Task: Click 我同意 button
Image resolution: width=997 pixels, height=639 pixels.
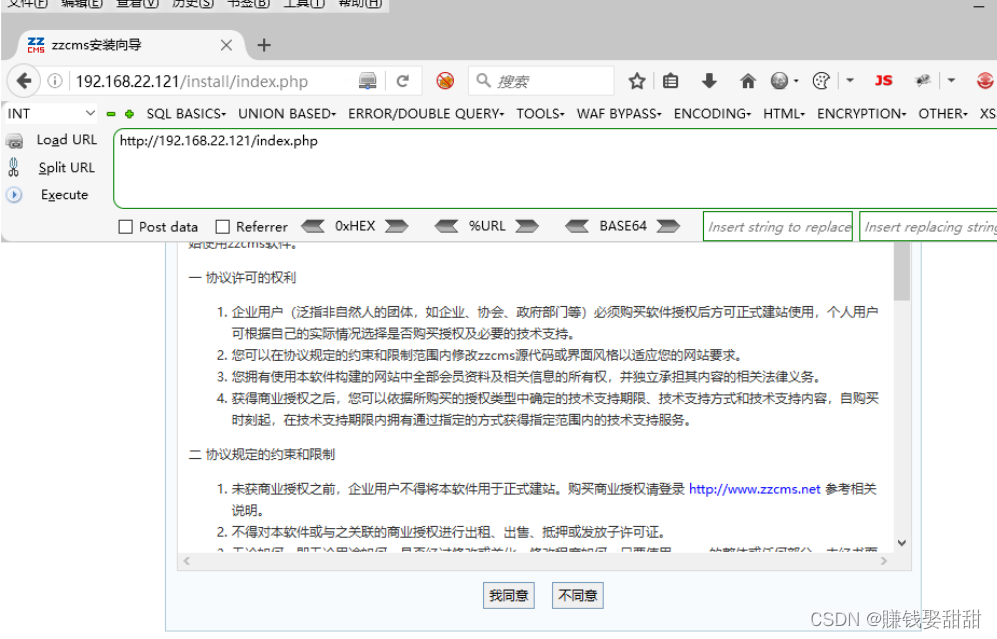Action: coord(509,596)
